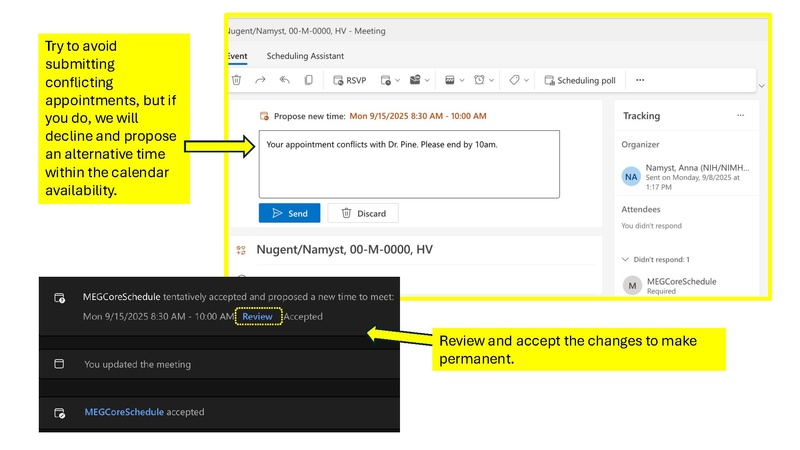Viewport: 800px width, 450px height.
Task: Click the Delete trash icon in toolbar
Action: [x=236, y=80]
